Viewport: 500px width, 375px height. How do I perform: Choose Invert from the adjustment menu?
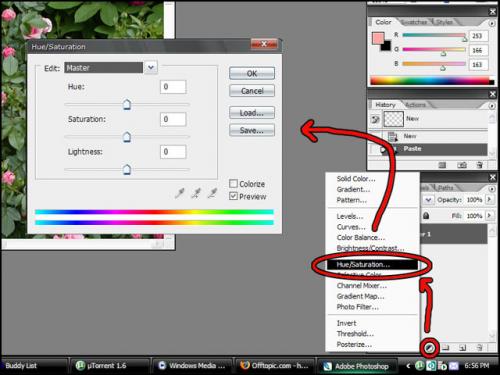tap(346, 323)
